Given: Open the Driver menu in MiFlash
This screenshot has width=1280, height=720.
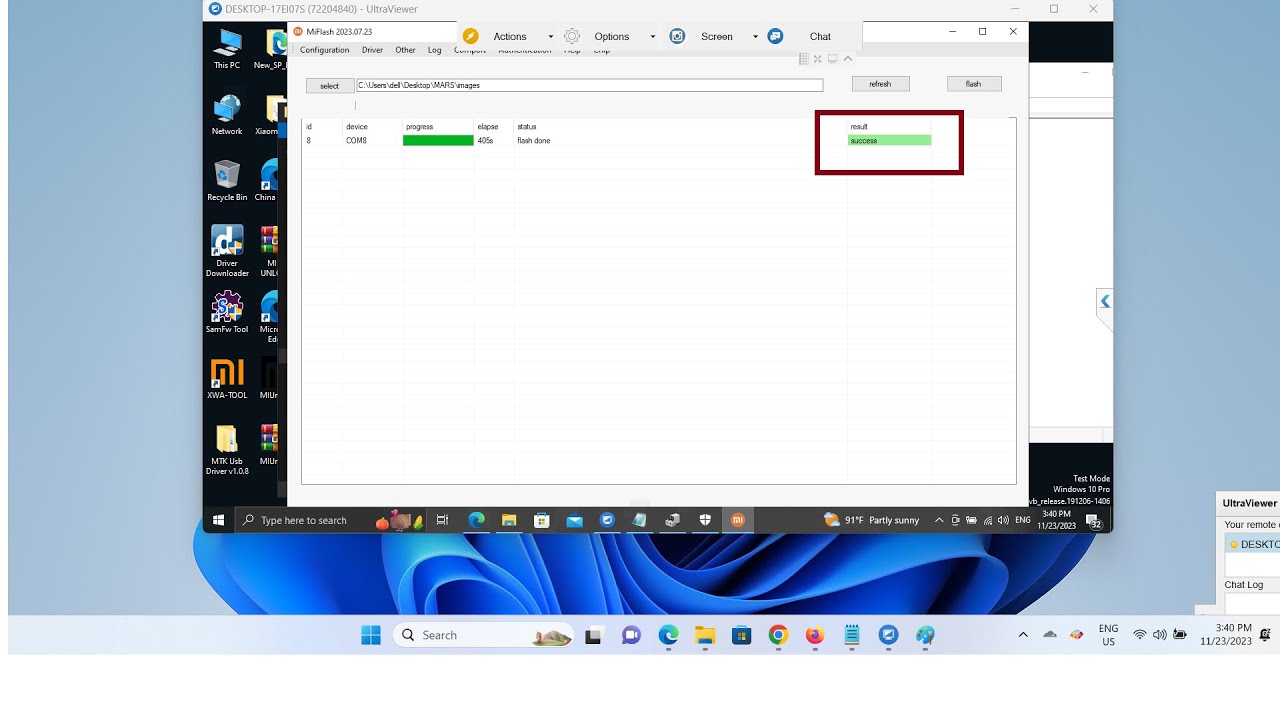Looking at the screenshot, I should [x=372, y=50].
